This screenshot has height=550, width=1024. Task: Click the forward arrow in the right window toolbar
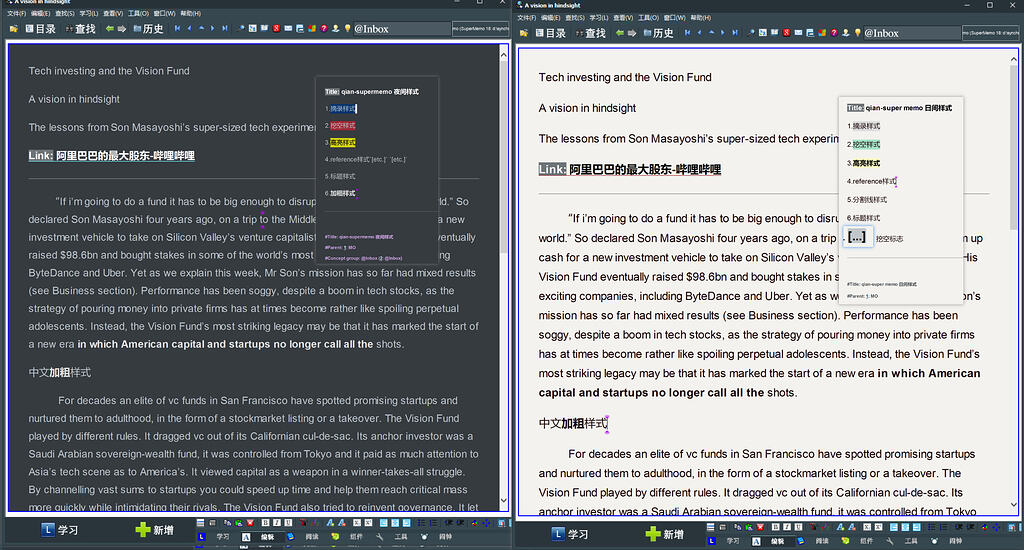pos(633,33)
